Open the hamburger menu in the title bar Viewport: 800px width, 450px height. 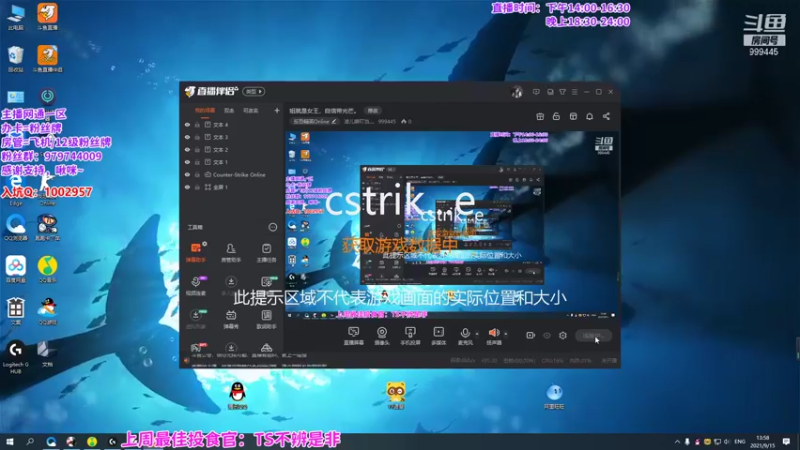click(574, 92)
